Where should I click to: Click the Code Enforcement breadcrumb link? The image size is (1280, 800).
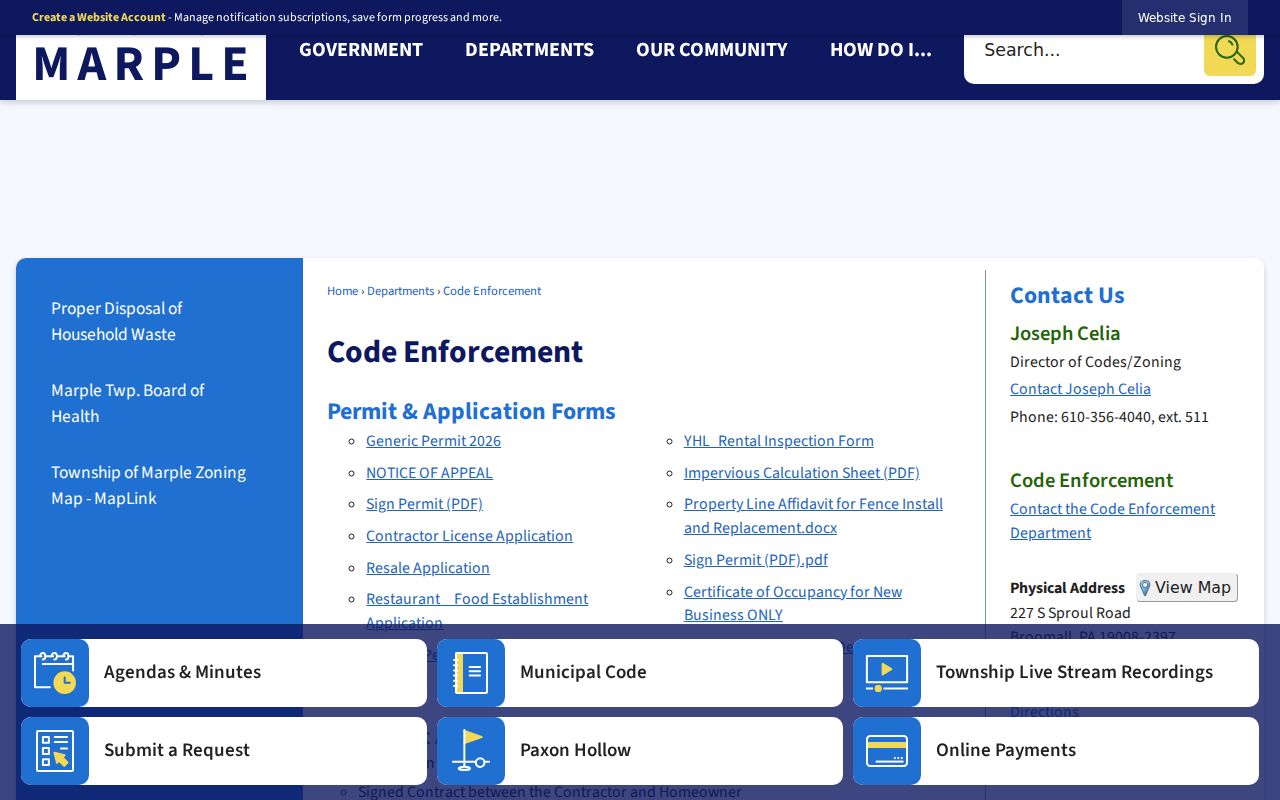pos(492,291)
